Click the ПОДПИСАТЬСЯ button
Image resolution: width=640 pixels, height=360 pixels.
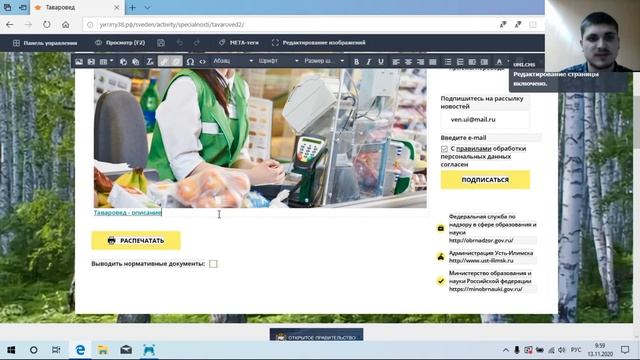pyautogui.click(x=485, y=180)
